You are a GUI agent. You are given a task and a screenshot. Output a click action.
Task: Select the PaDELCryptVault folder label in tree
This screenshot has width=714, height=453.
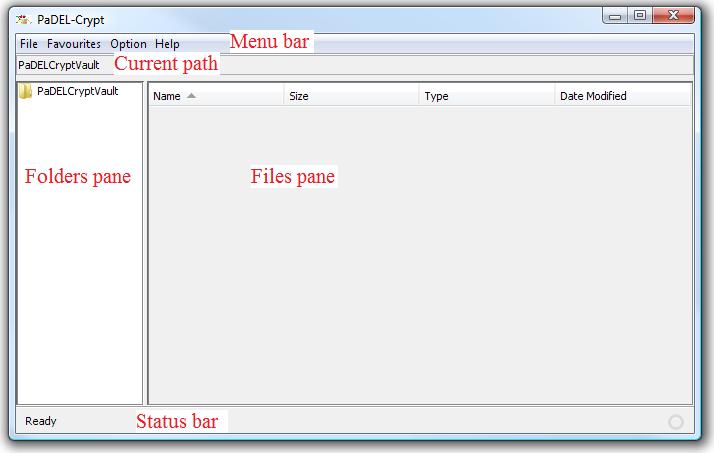77,91
